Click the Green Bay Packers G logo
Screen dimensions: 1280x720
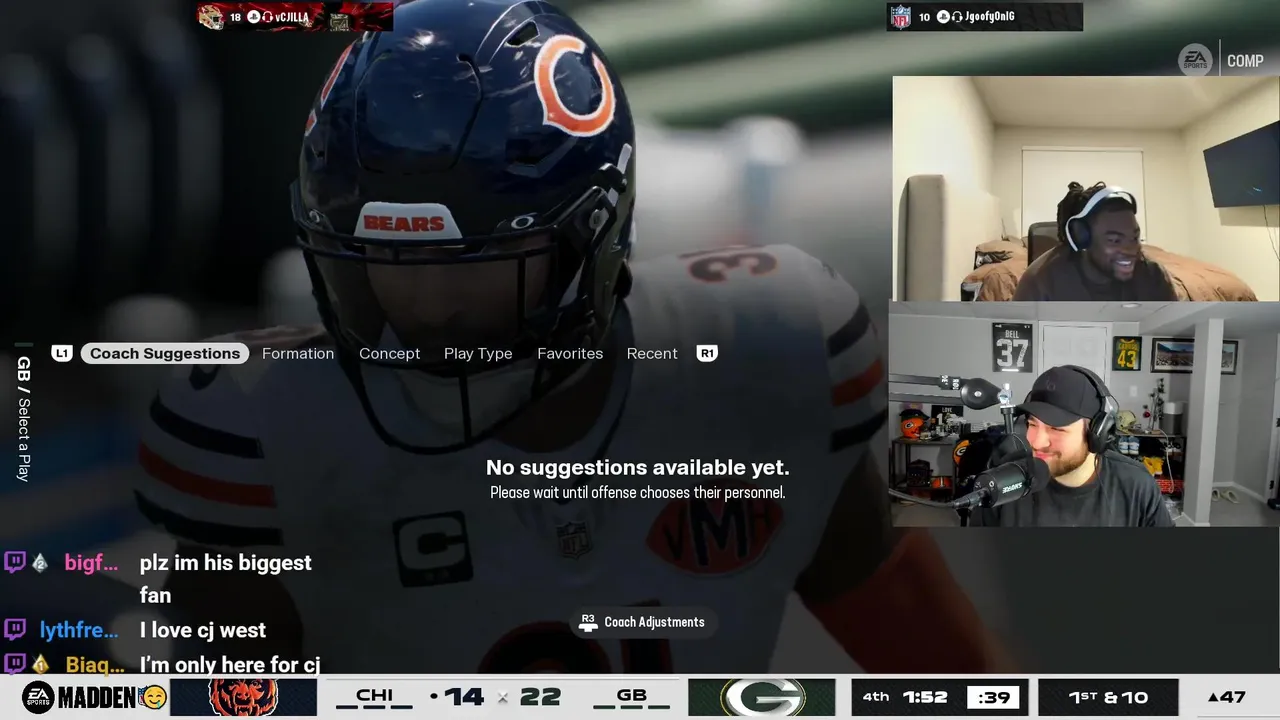[762, 697]
